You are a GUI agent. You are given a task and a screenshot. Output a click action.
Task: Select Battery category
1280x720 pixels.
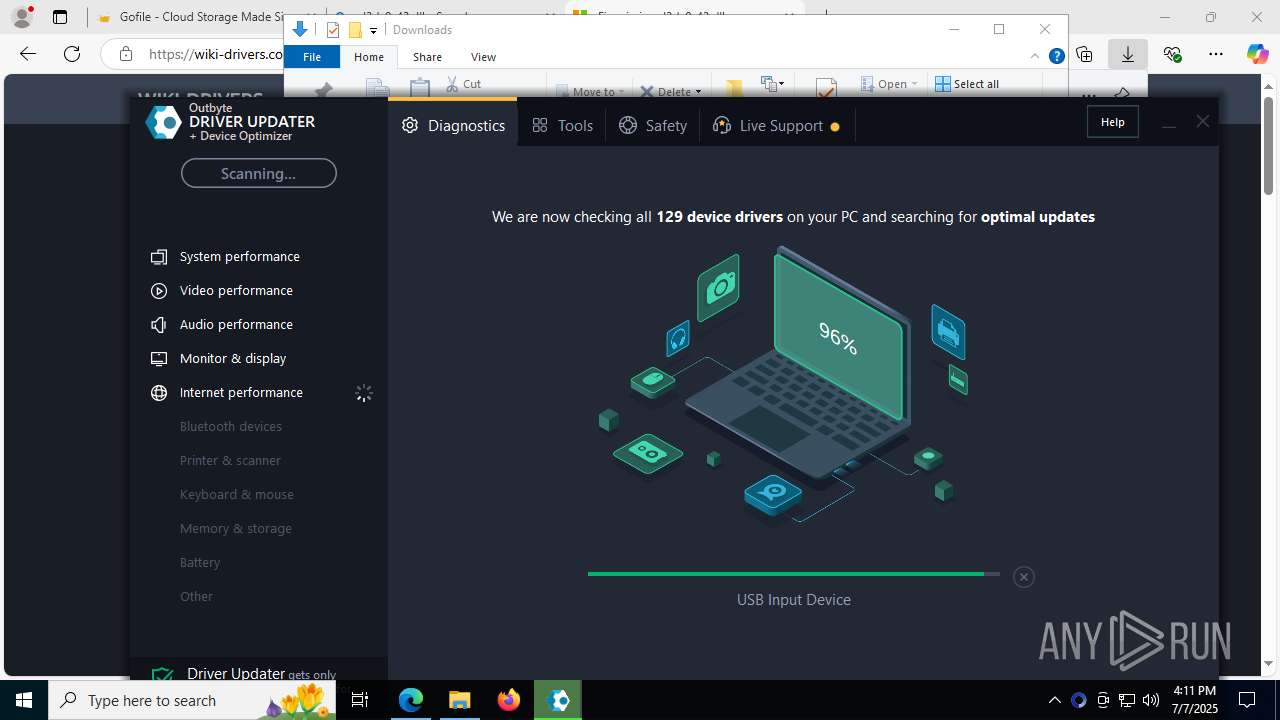(200, 562)
